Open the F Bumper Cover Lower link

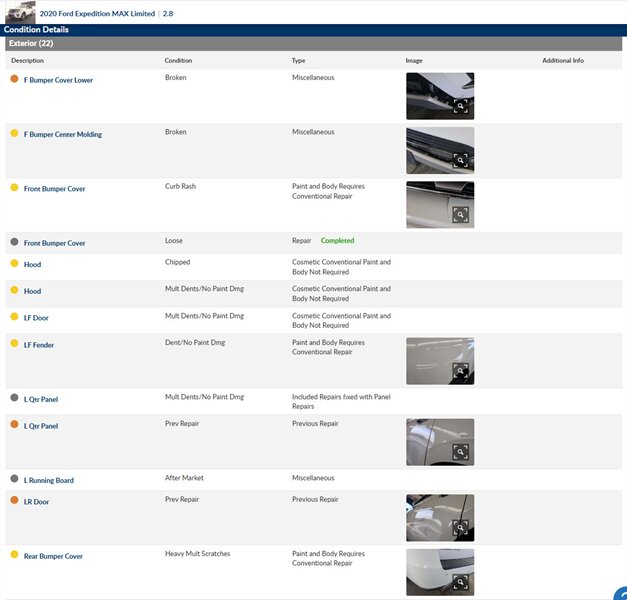58,80
